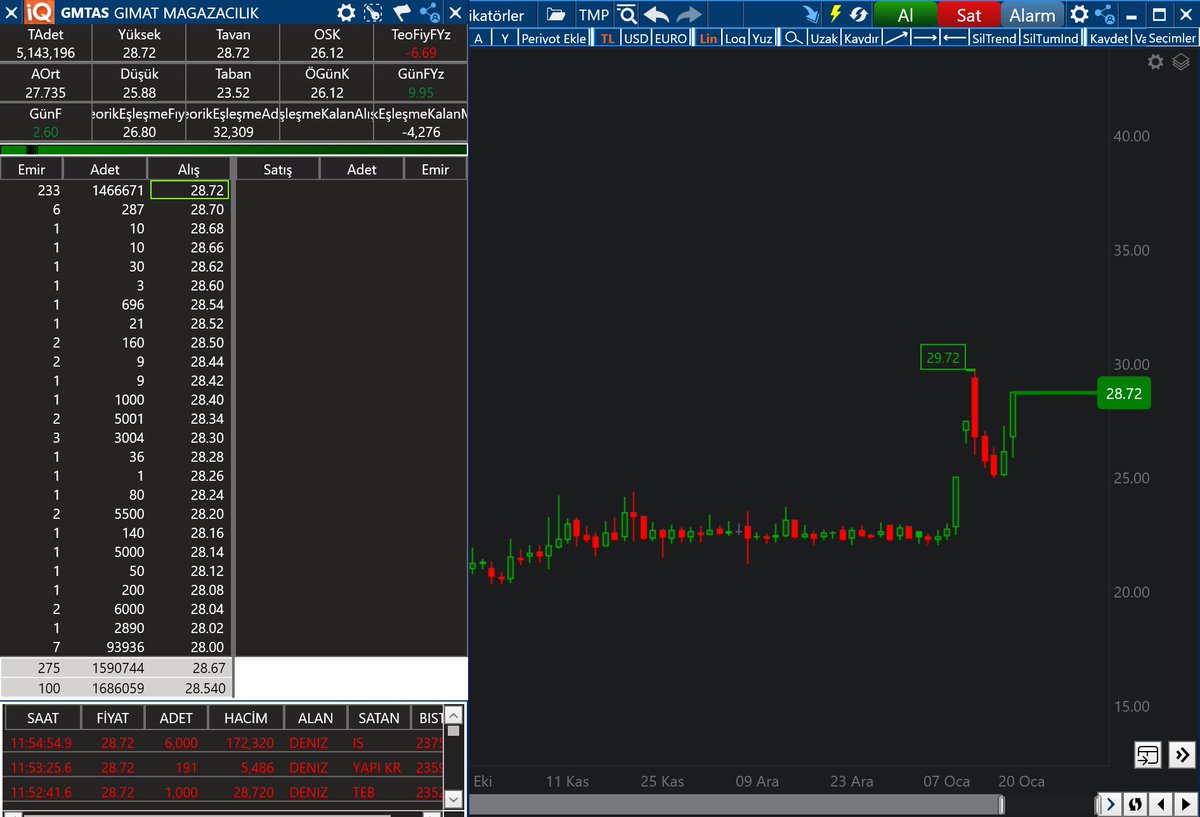Click the 29.72 high price marker
1200x817 pixels.
(942, 357)
